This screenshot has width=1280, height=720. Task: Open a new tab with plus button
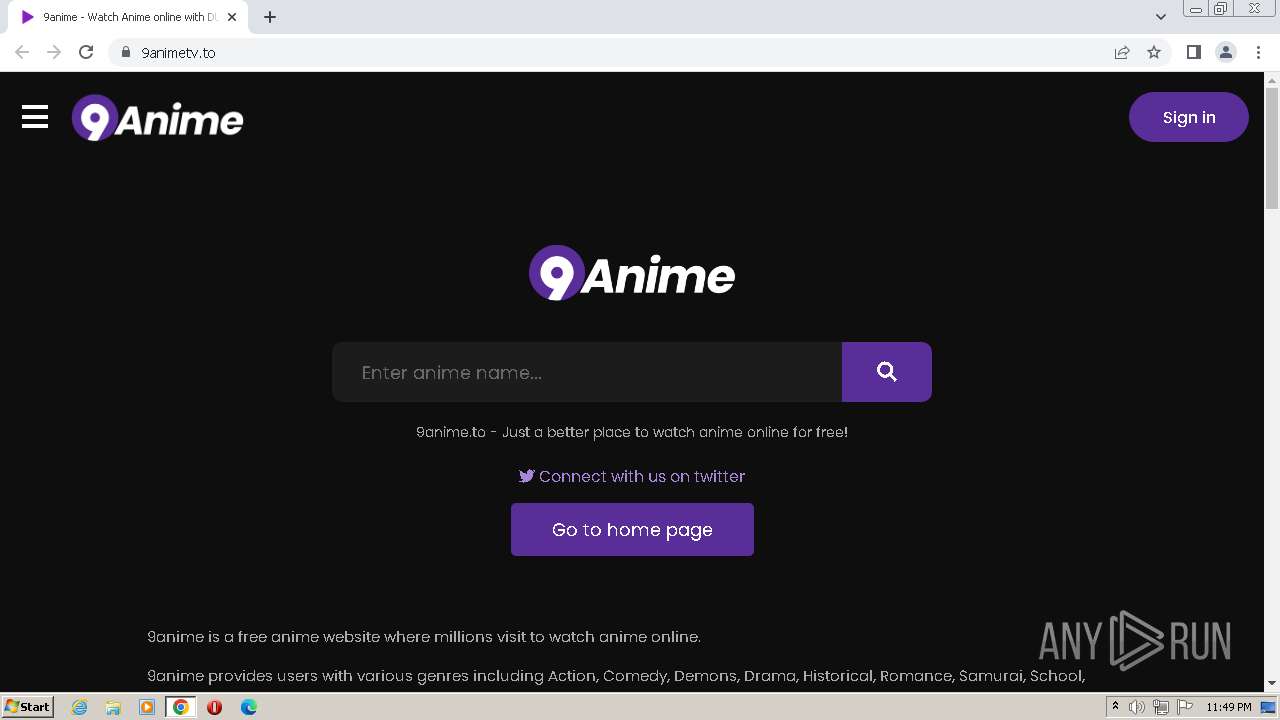270,17
